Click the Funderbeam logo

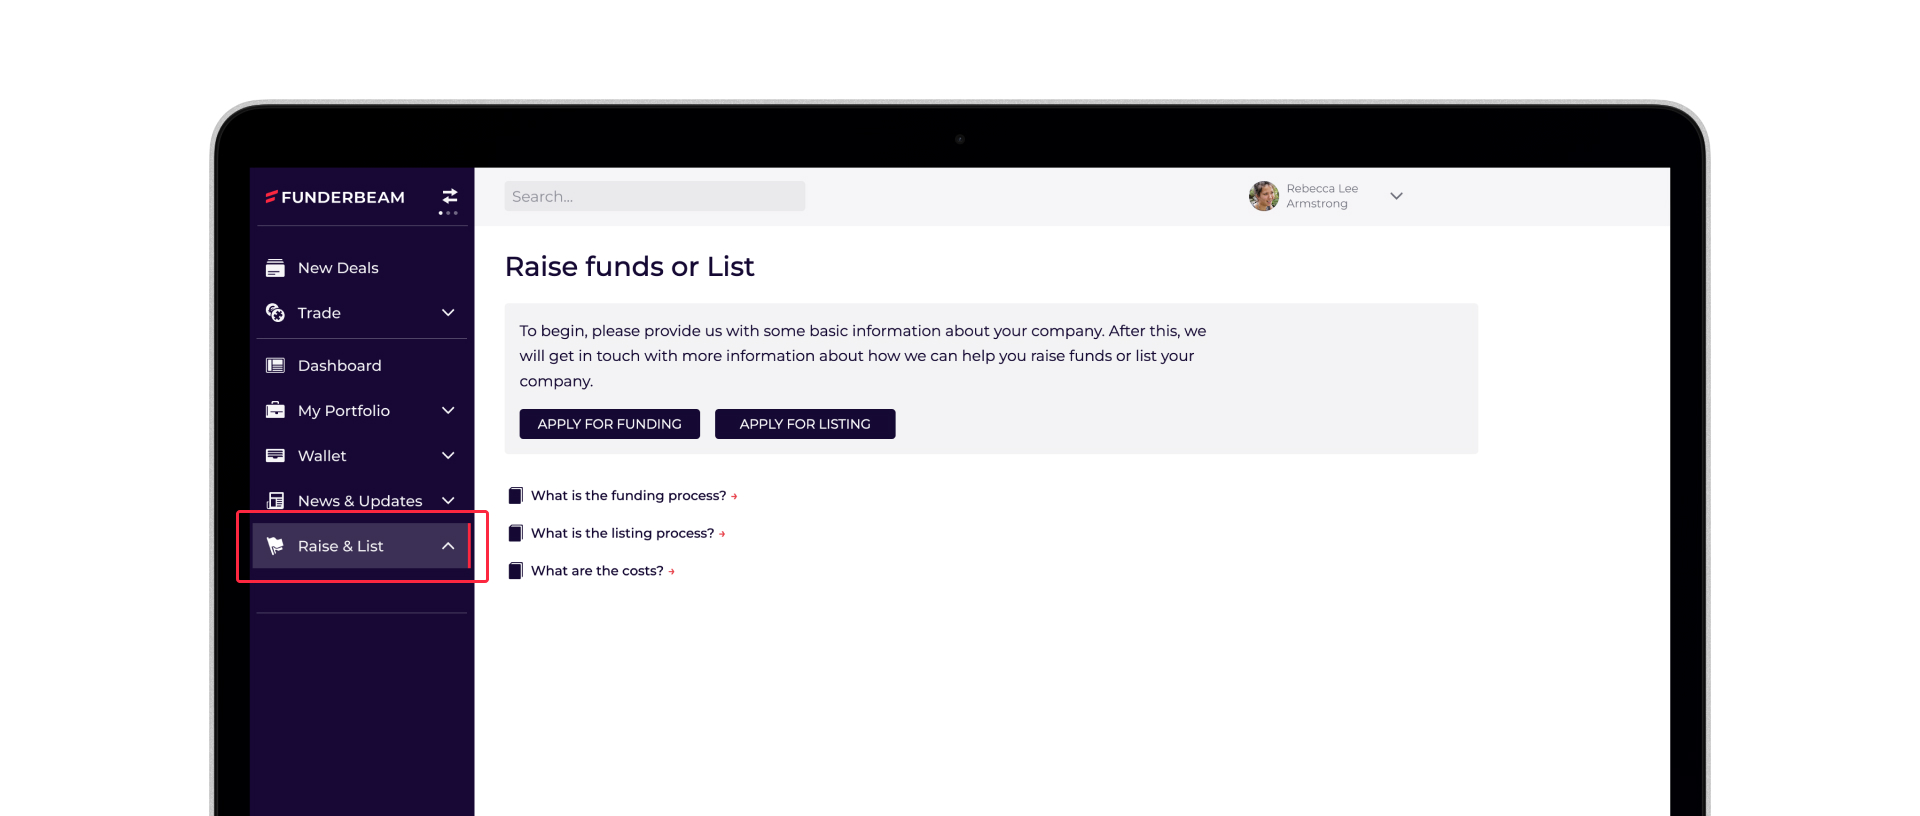[x=335, y=197]
